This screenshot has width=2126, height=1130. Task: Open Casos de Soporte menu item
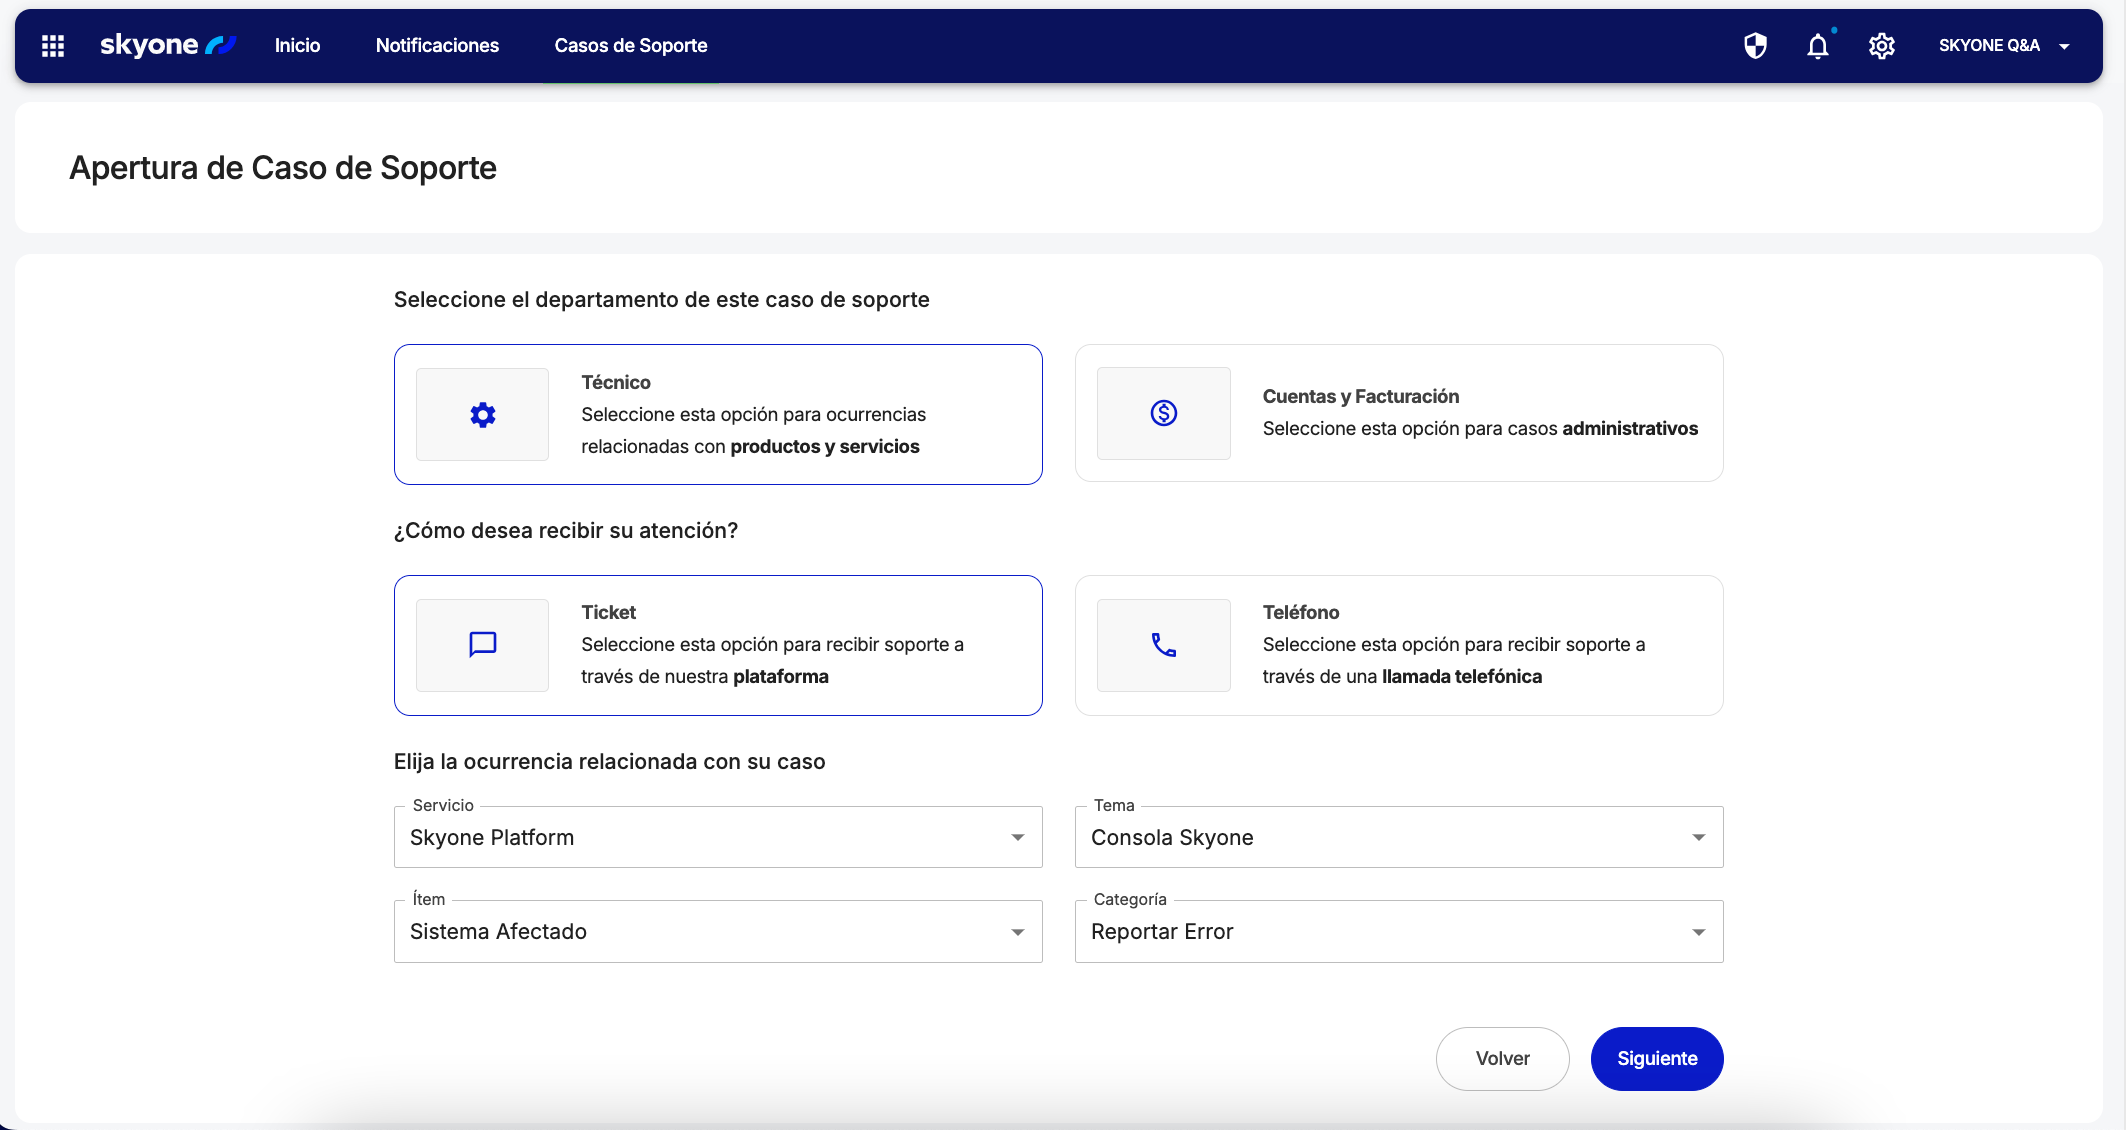(630, 46)
